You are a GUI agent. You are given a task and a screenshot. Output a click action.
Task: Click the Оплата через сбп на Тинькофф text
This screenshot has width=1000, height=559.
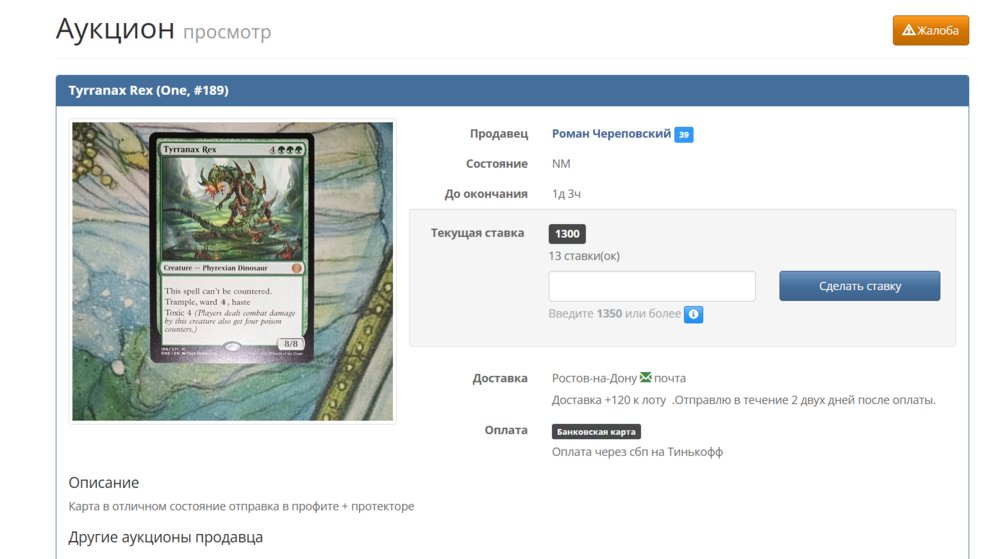click(x=637, y=452)
